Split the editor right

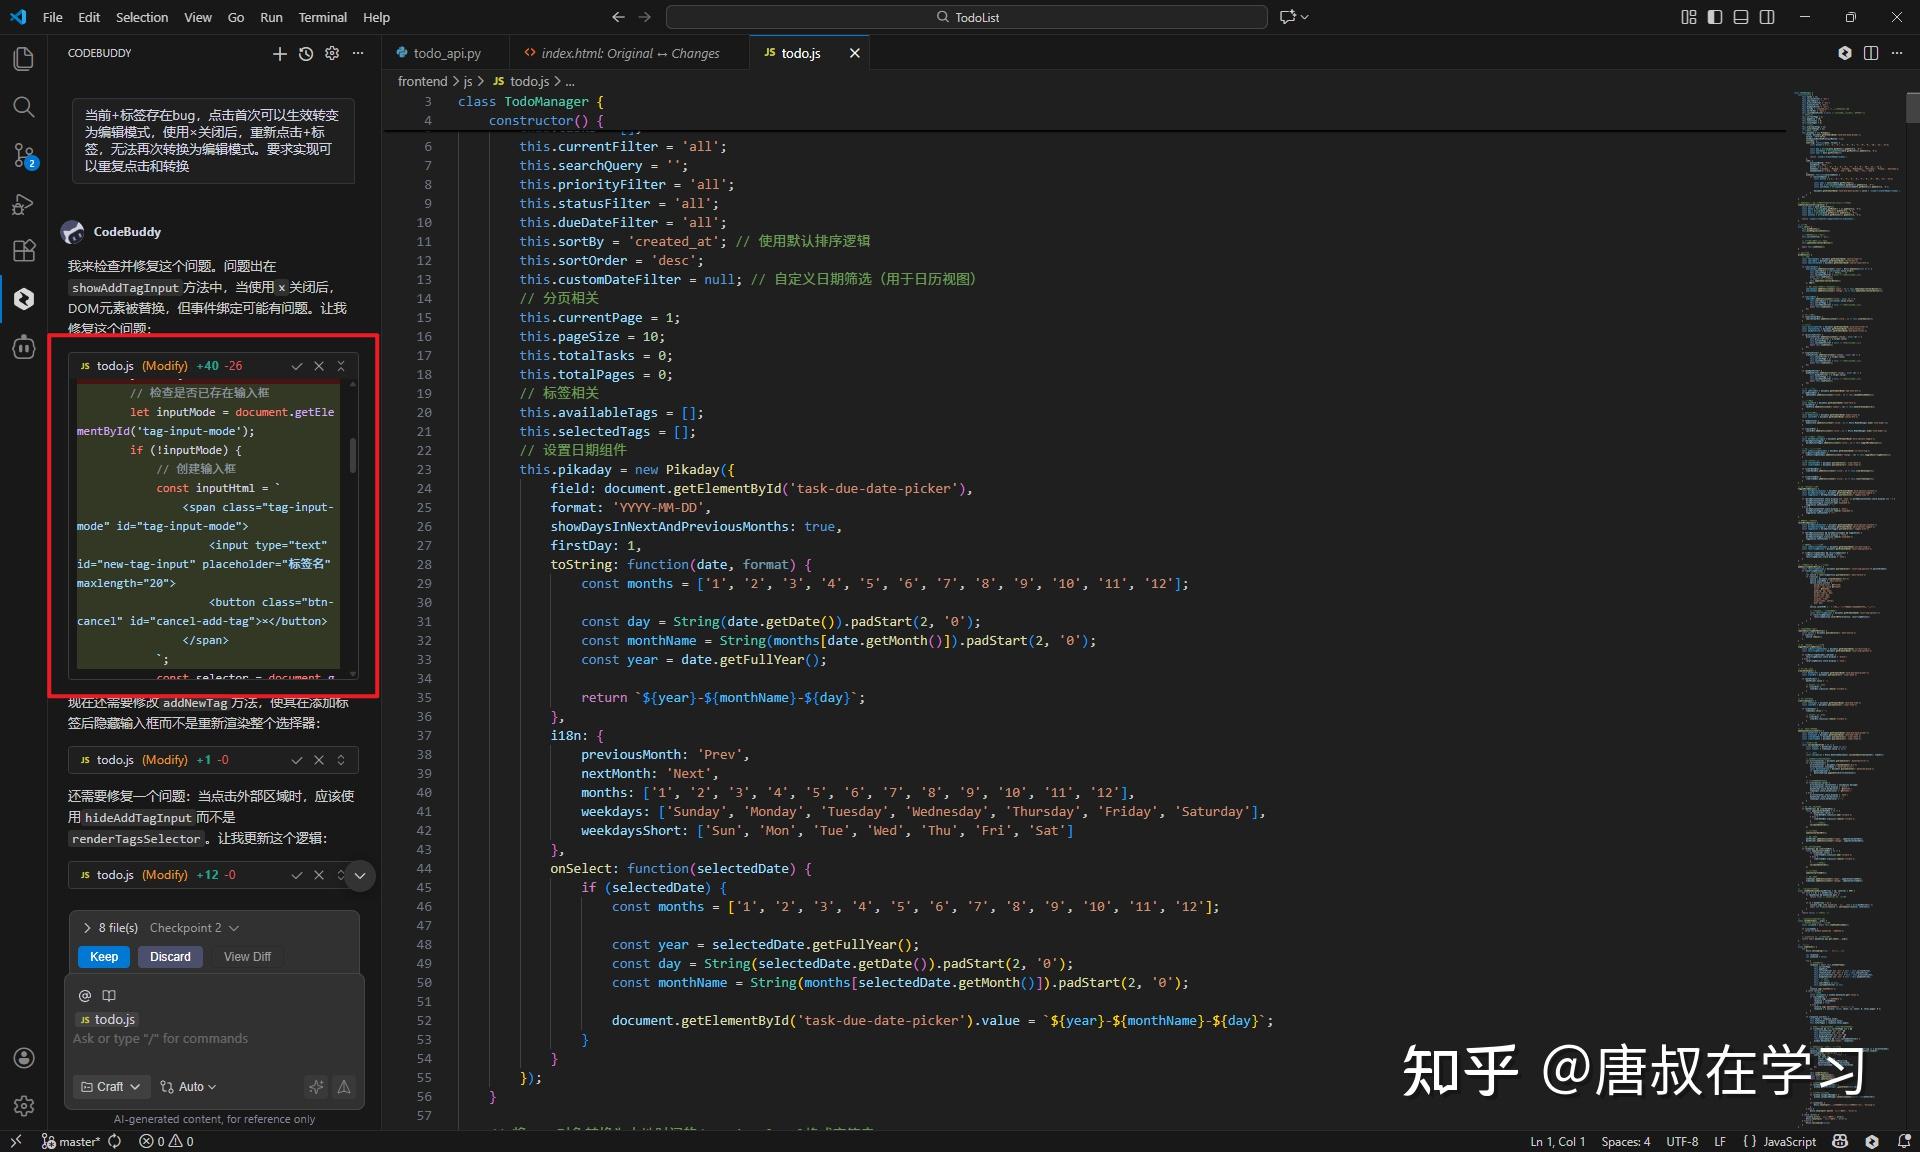(x=1871, y=53)
